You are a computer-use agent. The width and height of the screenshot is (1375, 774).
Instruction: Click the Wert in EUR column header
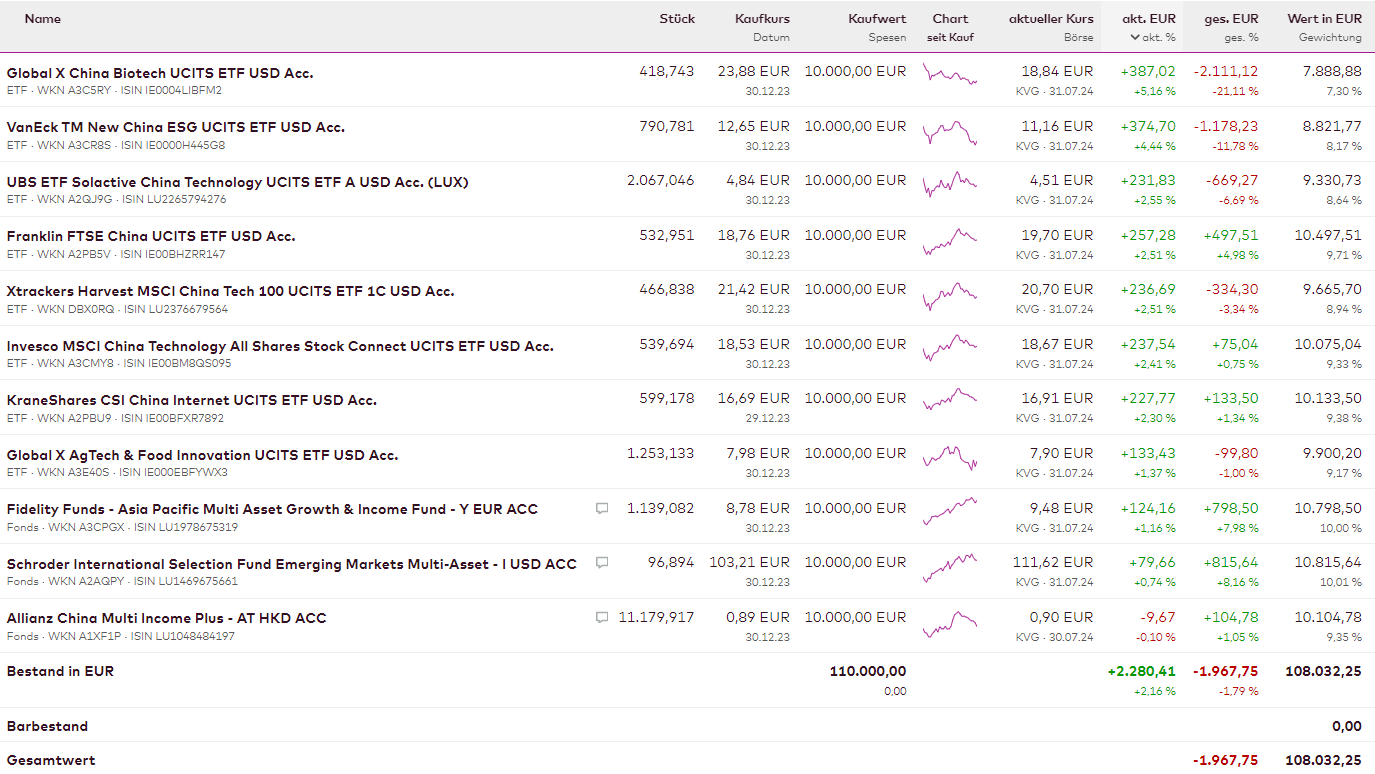[1324, 18]
